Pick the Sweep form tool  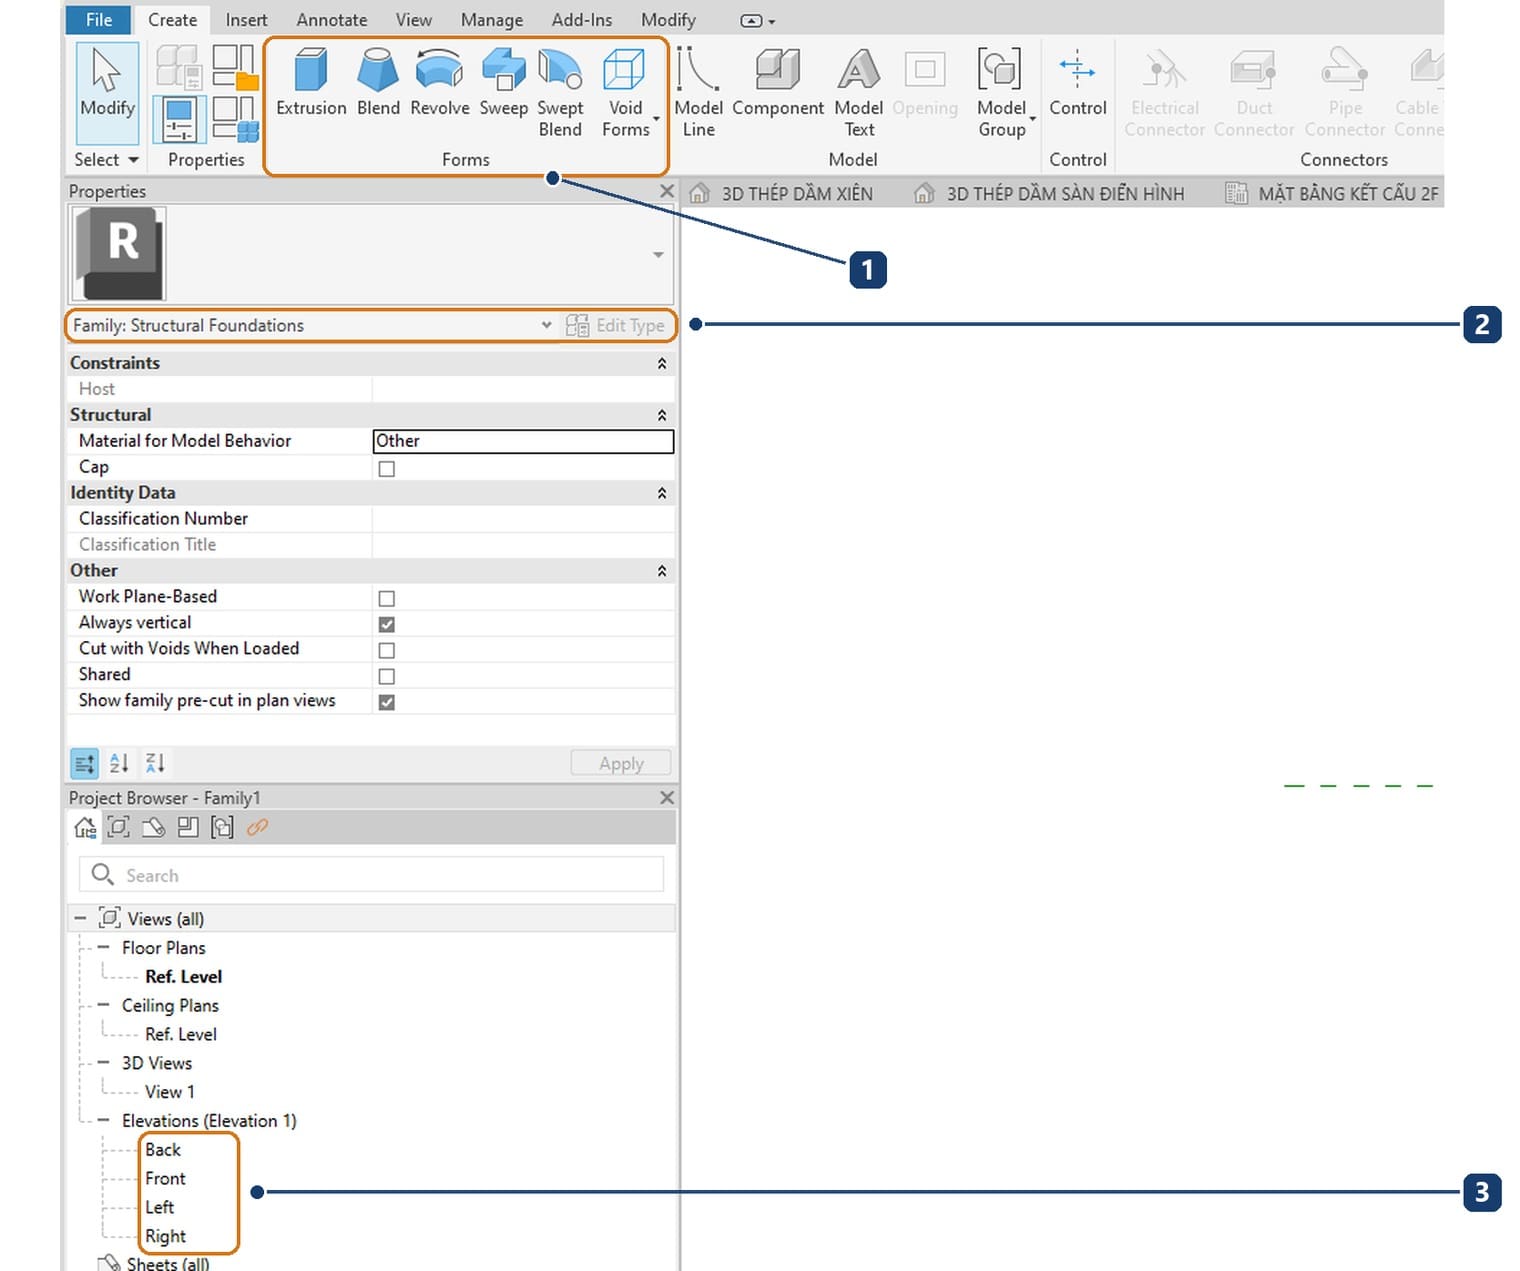click(503, 84)
